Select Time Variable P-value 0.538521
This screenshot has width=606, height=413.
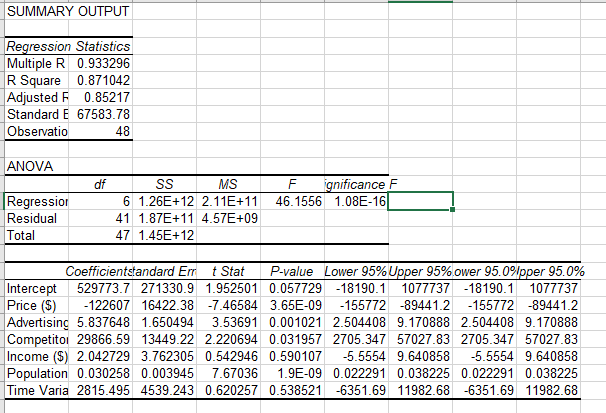point(293,390)
